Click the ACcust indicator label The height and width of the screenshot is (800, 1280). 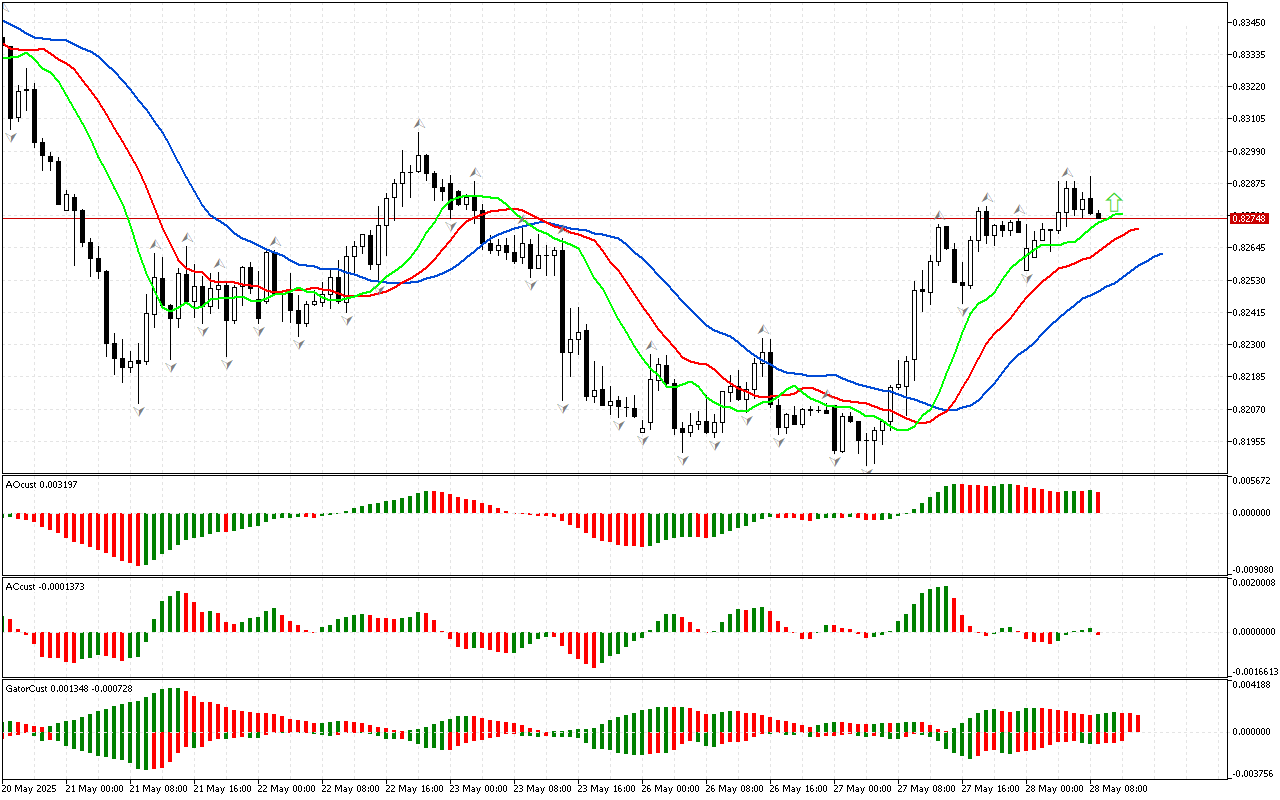(44, 586)
